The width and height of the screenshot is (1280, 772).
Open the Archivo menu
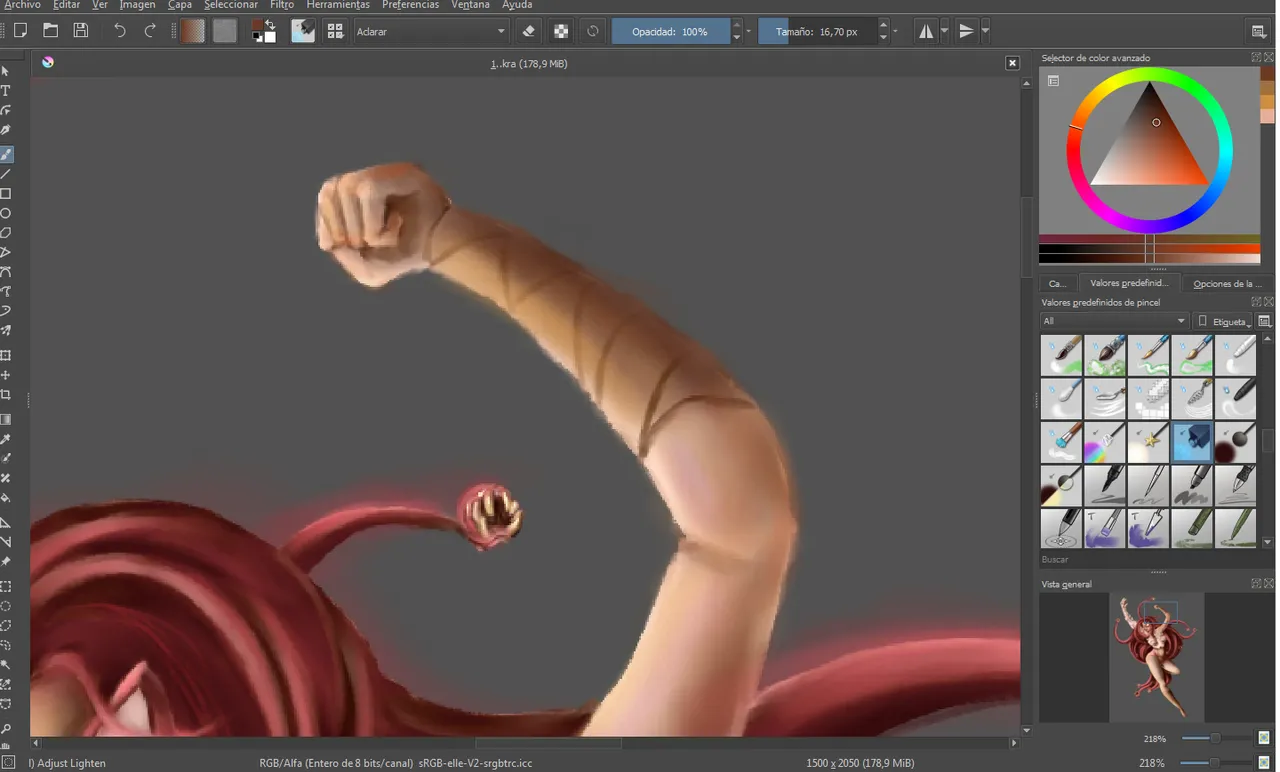tap(23, 5)
